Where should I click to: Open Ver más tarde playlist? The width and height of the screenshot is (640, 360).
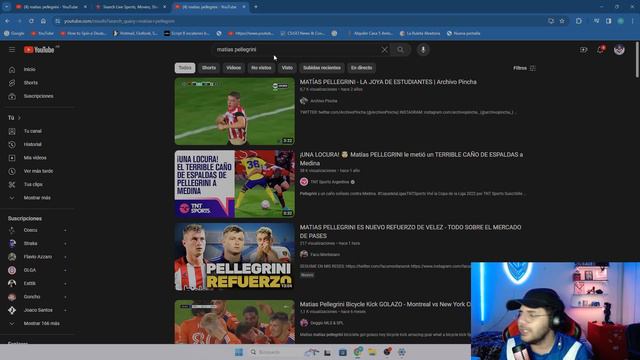pos(39,171)
